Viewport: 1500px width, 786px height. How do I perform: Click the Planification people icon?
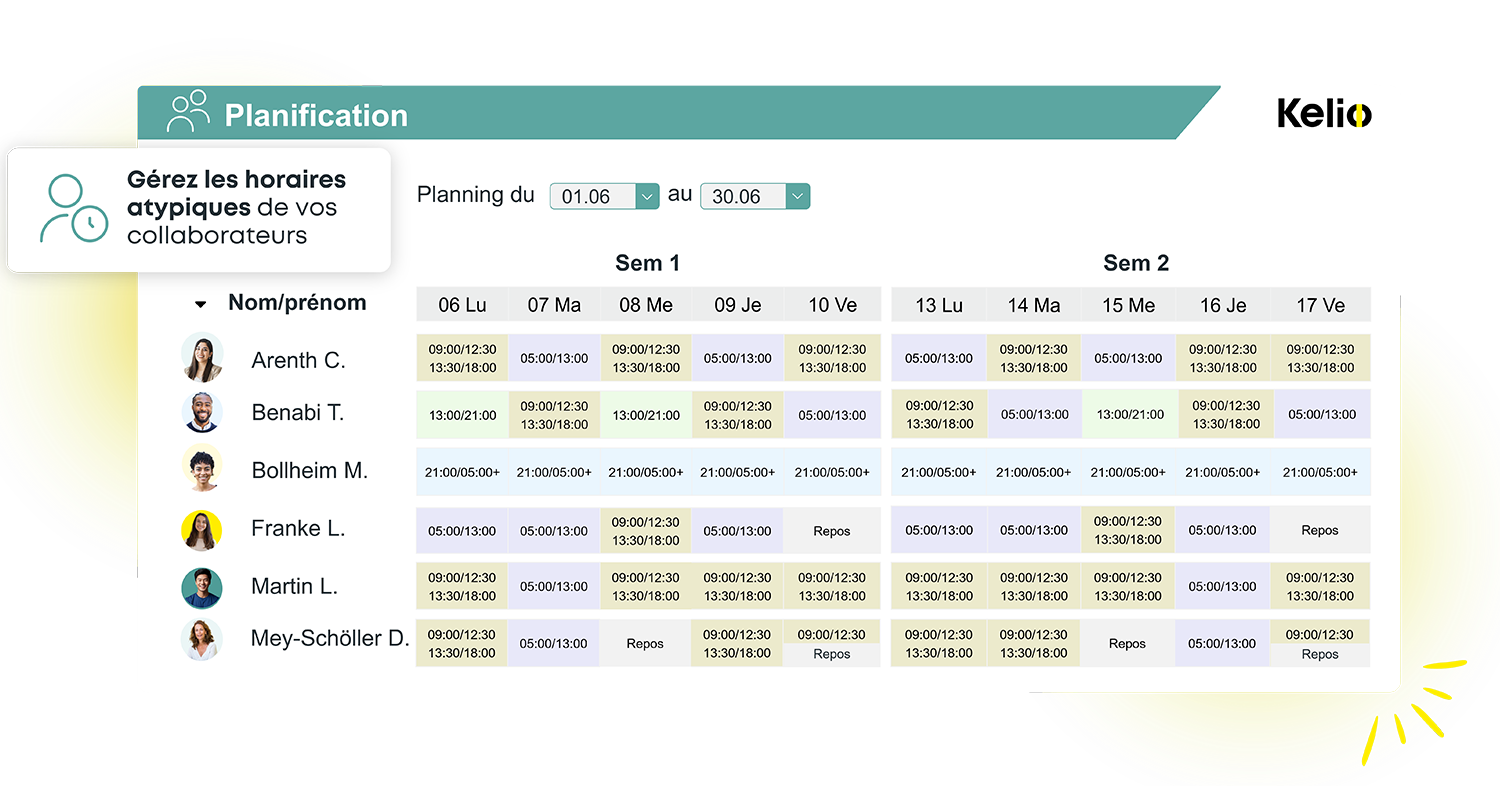point(188,111)
